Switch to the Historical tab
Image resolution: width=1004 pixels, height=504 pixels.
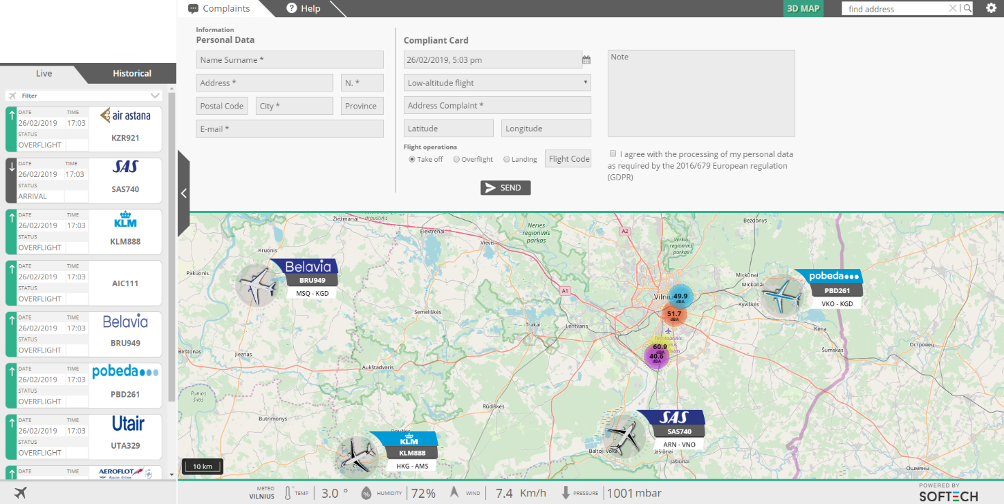[132, 73]
